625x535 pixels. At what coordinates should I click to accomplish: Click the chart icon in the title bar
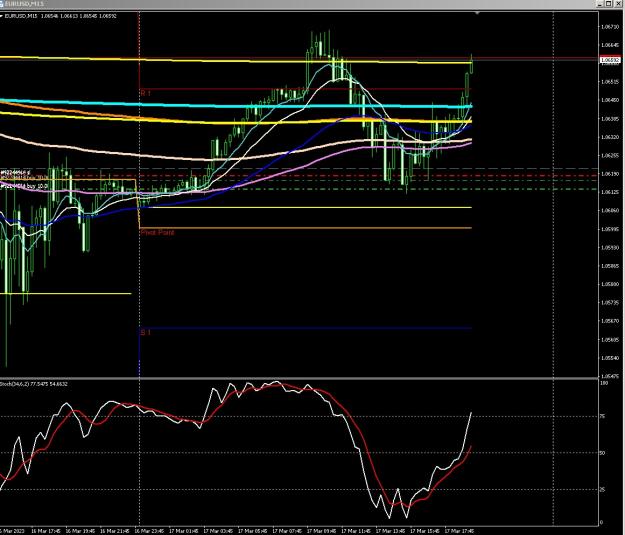pyautogui.click(x=2, y=4)
